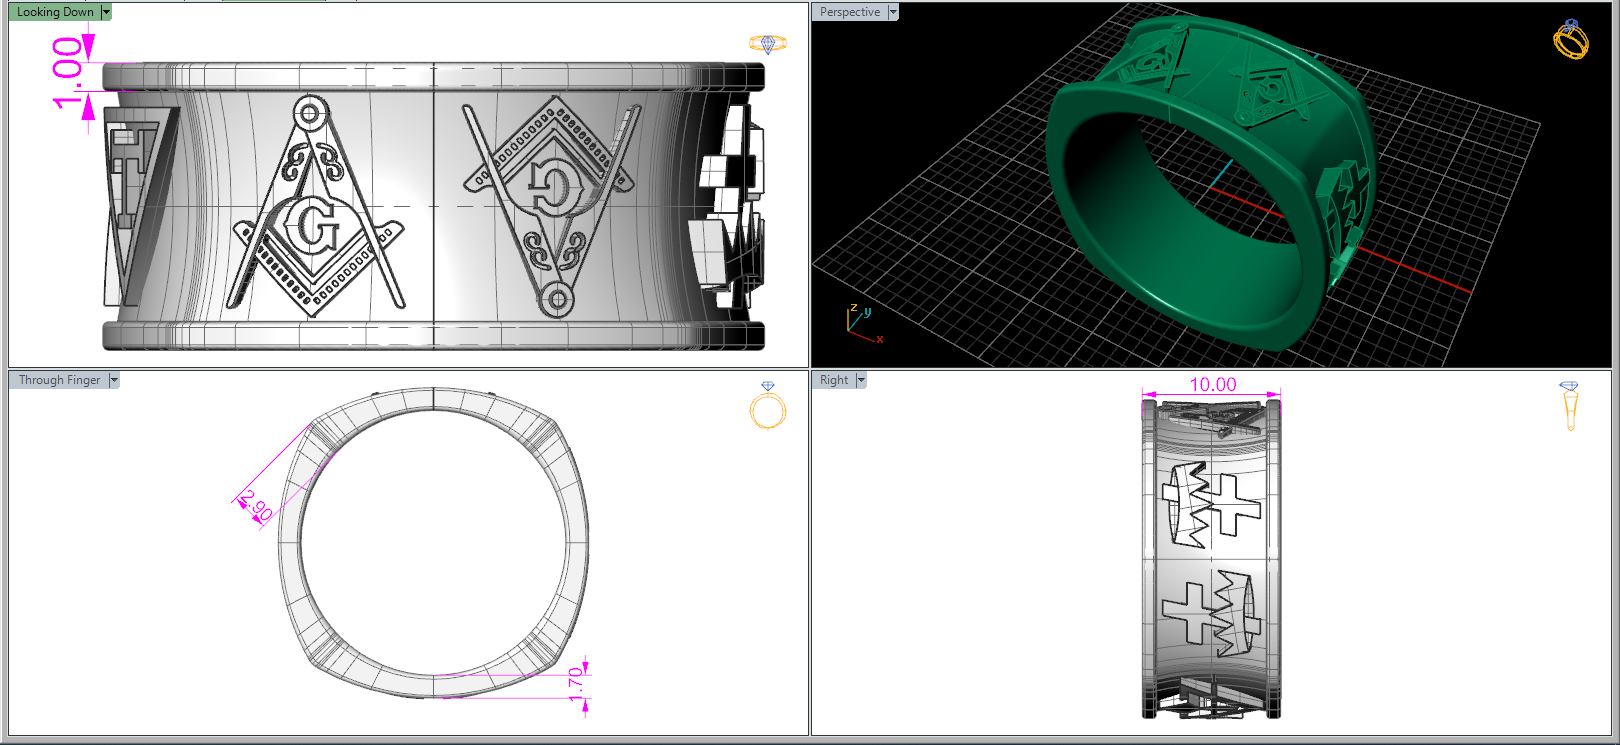The width and height of the screenshot is (1620, 745).
Task: Click the ring front-view icon in Through Finger viewport
Action: click(x=768, y=405)
